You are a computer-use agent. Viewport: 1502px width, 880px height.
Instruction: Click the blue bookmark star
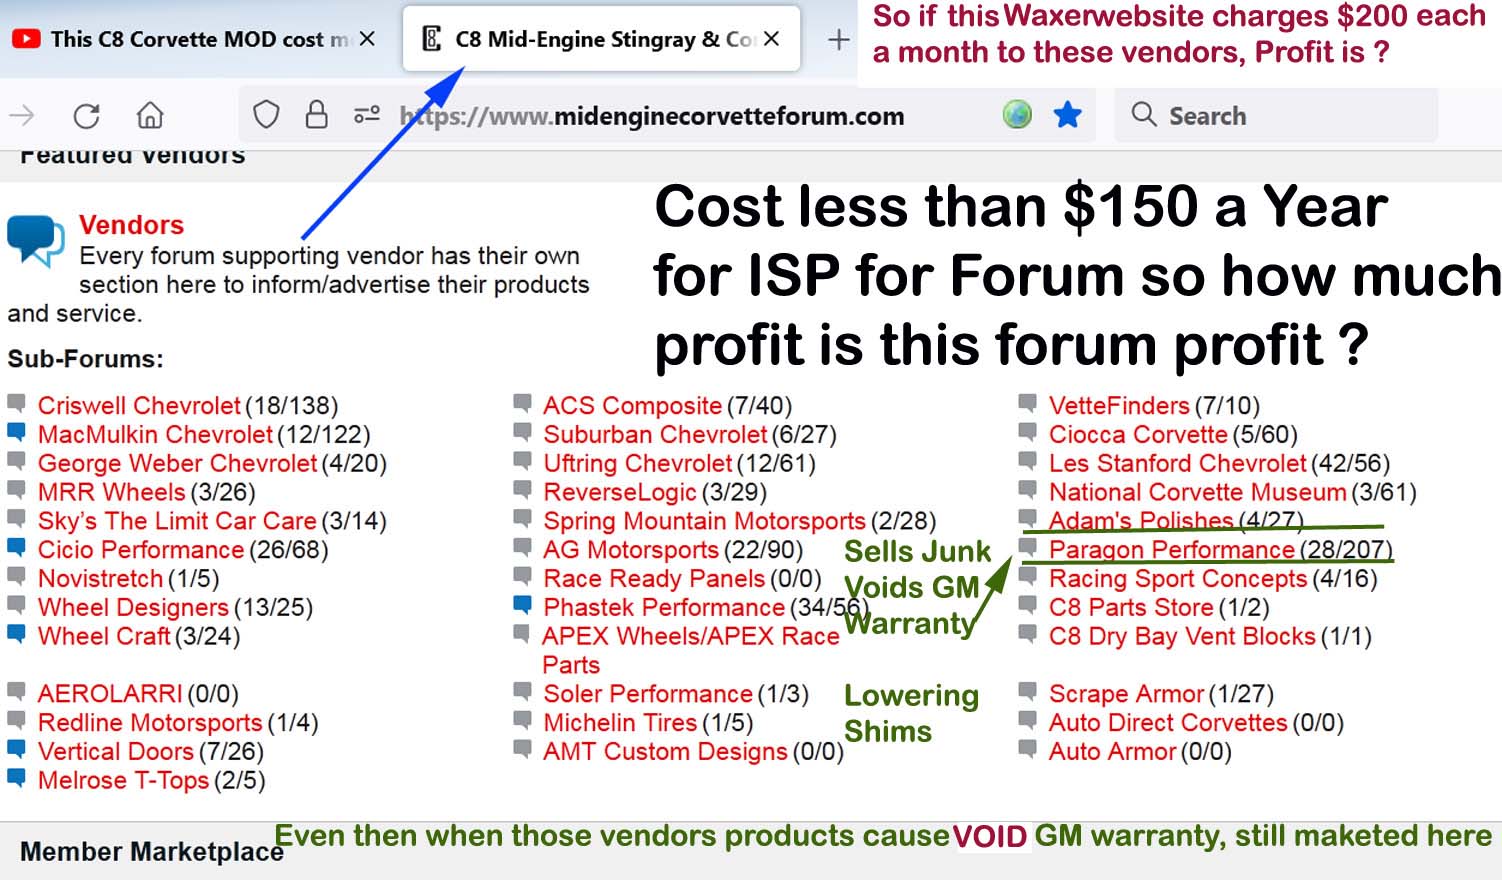coord(1068,115)
